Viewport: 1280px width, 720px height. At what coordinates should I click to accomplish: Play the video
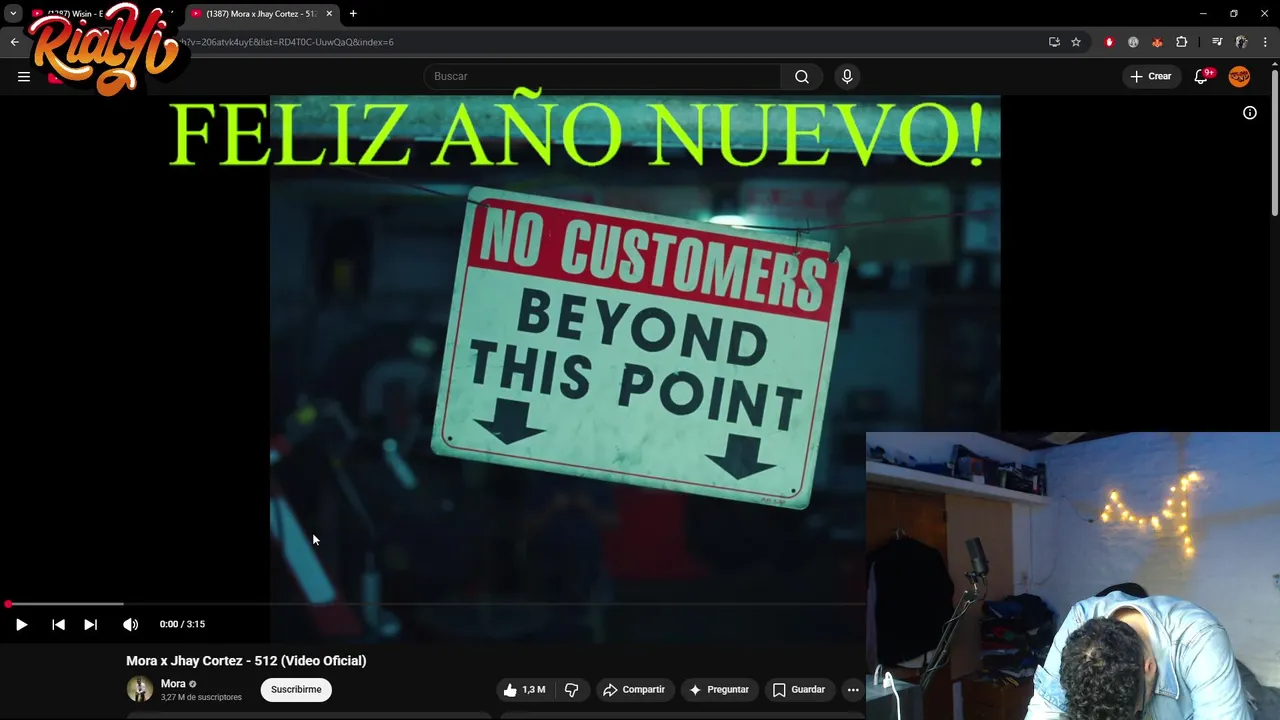click(x=21, y=624)
